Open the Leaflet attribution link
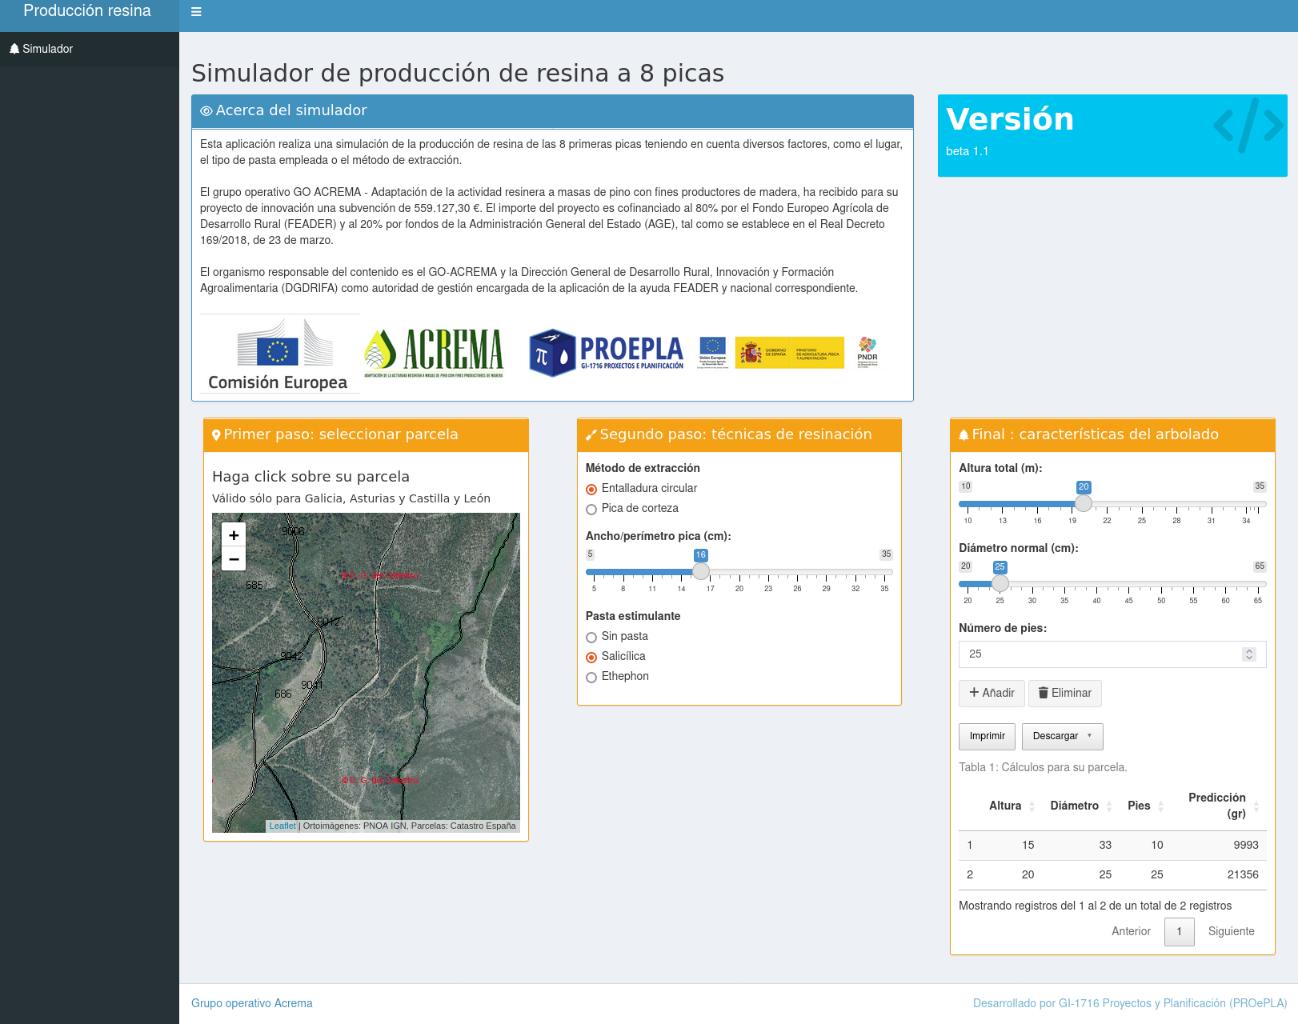 click(282, 826)
